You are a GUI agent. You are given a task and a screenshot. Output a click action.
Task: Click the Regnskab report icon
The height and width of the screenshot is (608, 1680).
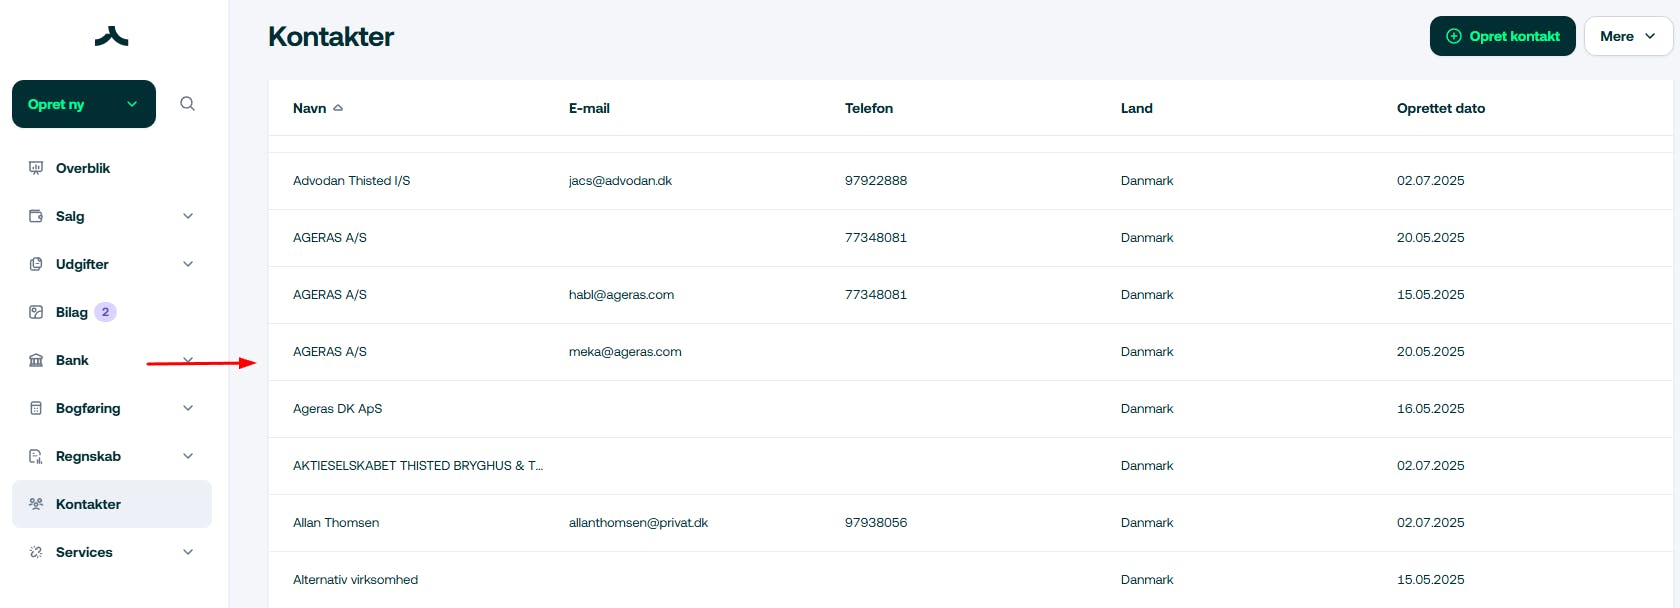tap(36, 456)
